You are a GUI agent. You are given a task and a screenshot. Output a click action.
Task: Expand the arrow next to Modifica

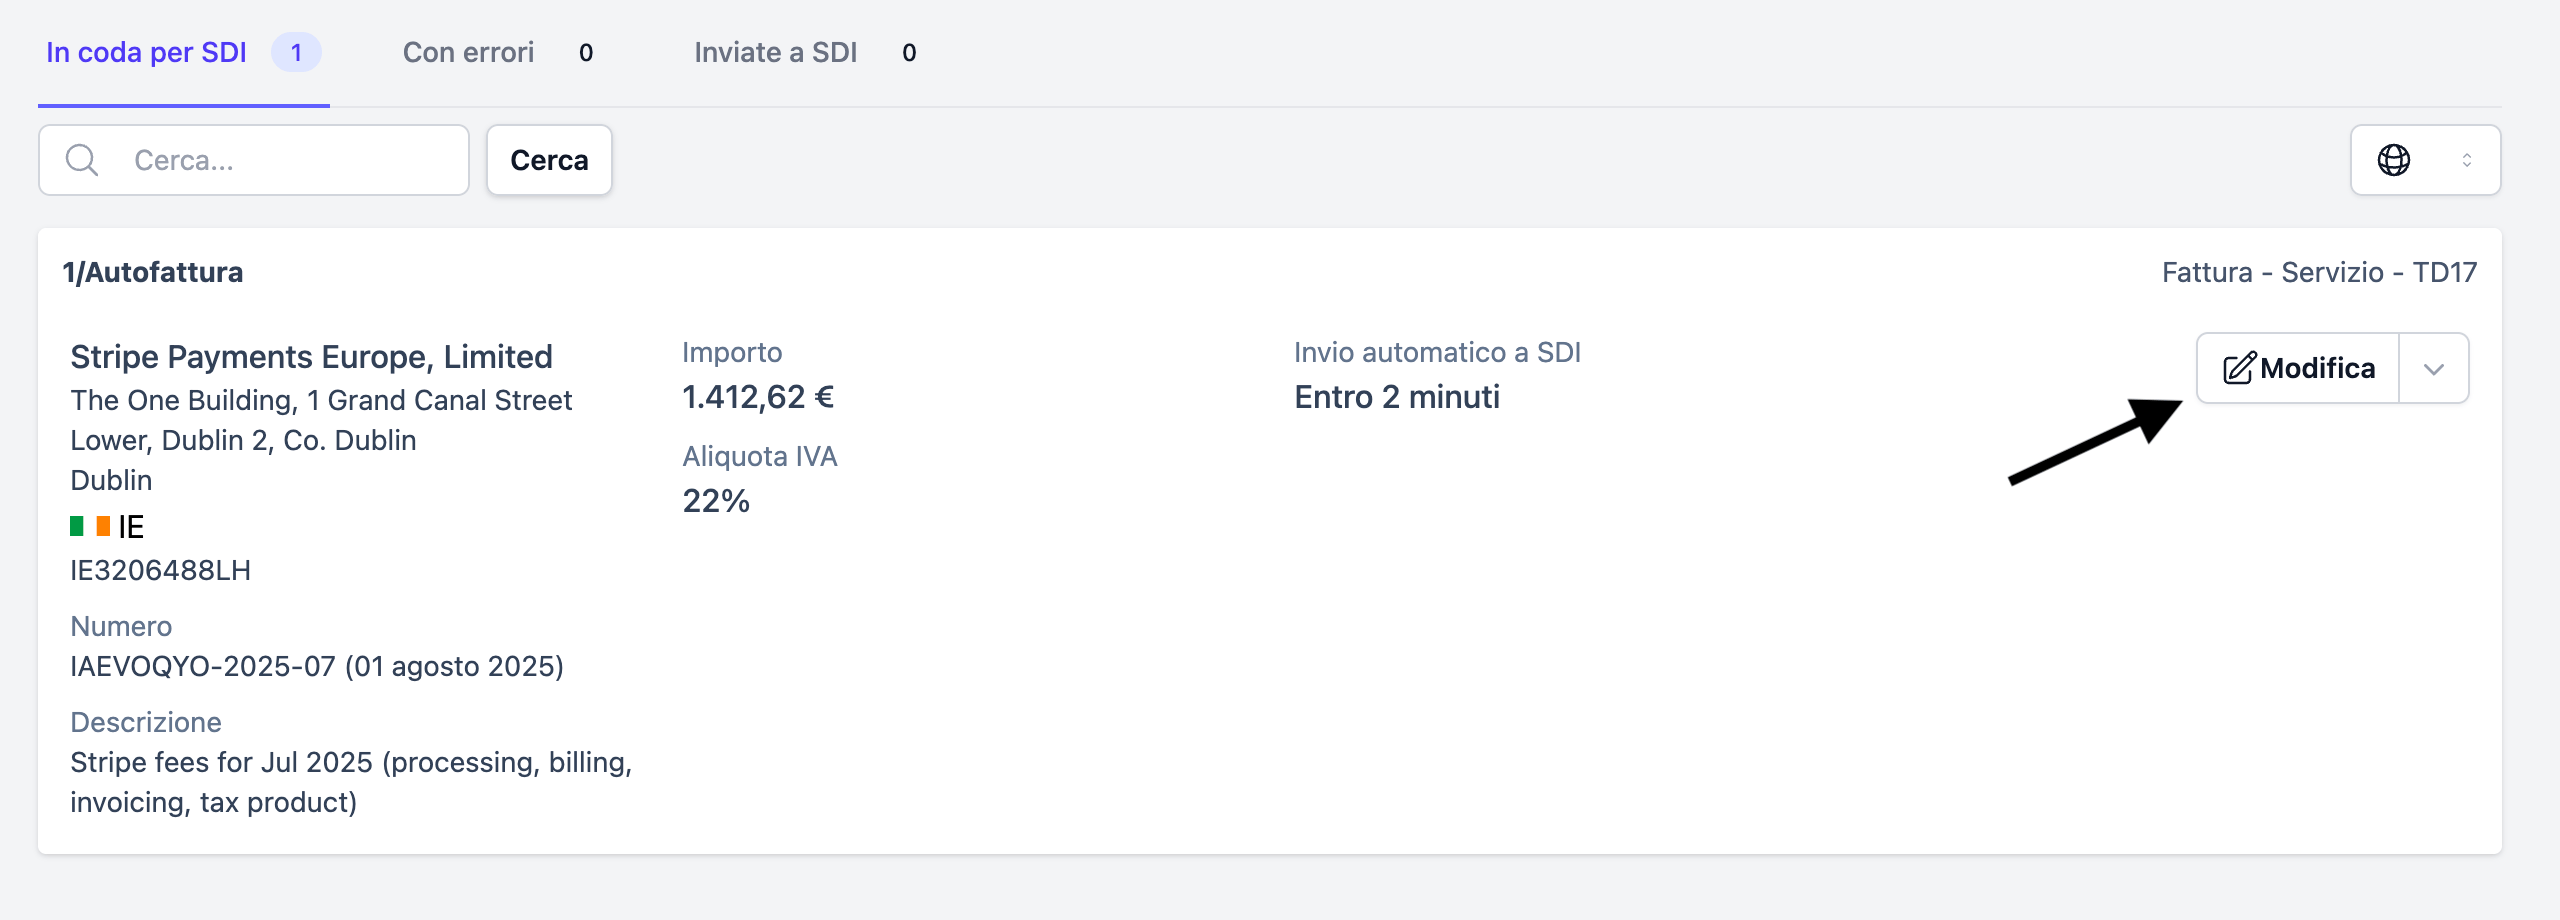pyautogui.click(x=2434, y=368)
